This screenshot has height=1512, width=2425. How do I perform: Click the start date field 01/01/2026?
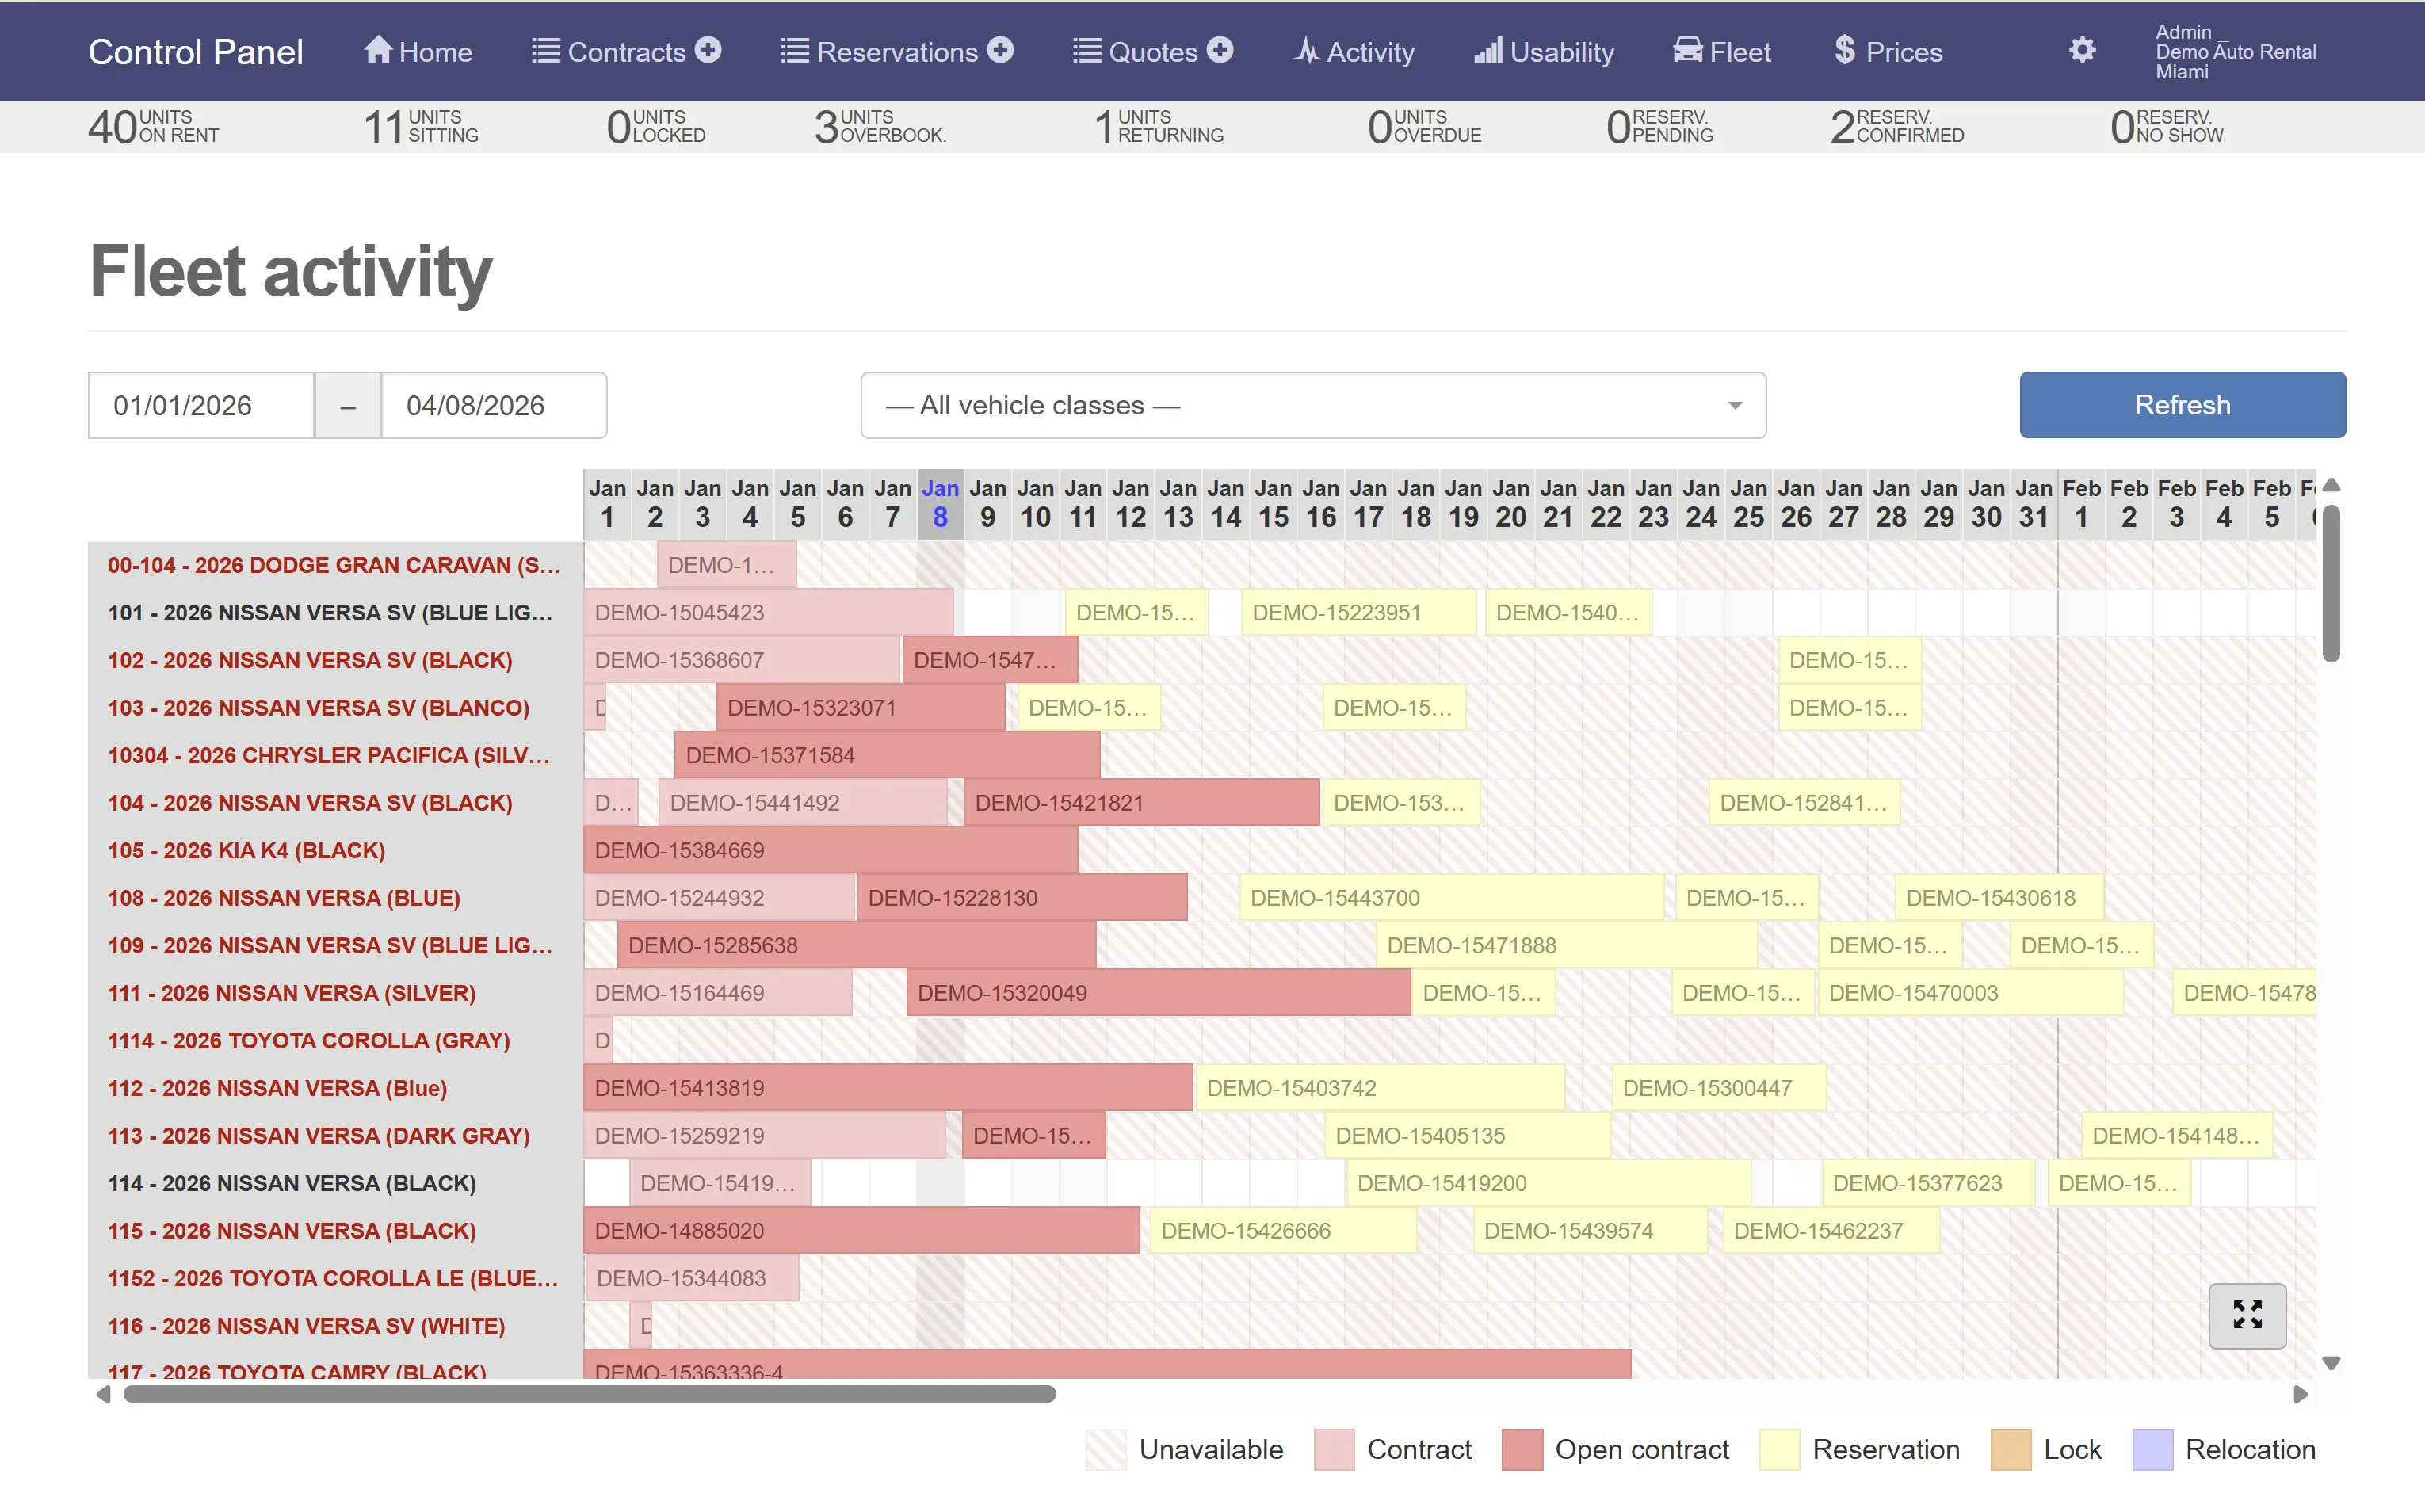pyautogui.click(x=201, y=405)
